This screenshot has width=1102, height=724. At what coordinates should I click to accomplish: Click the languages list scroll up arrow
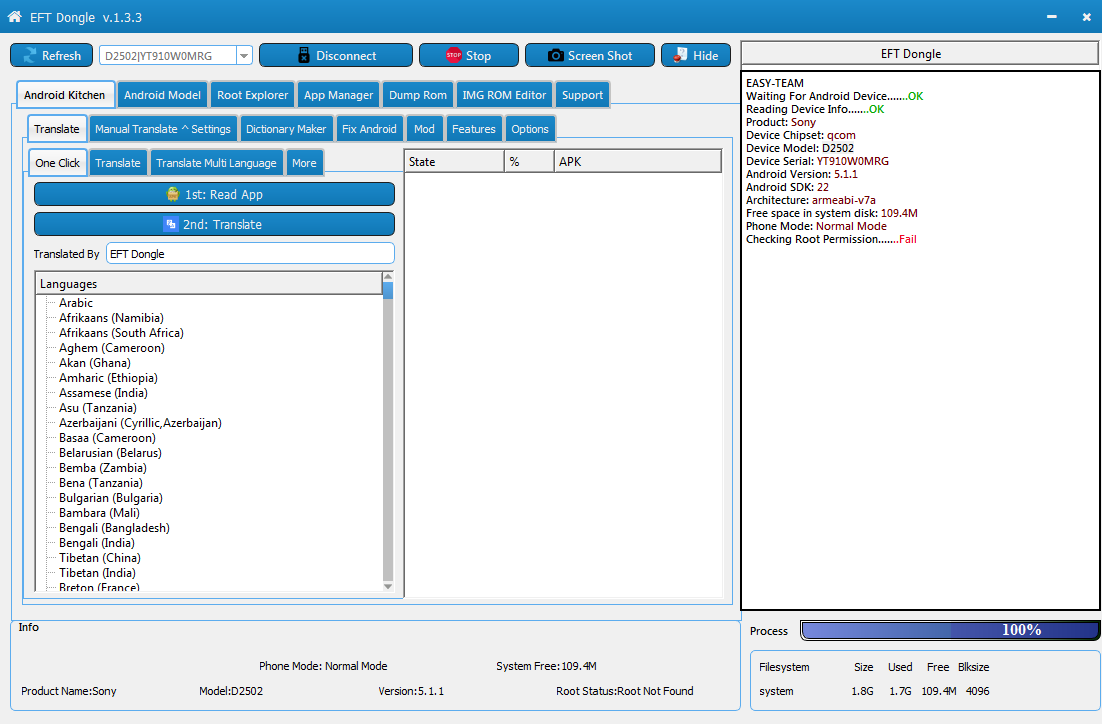click(388, 277)
